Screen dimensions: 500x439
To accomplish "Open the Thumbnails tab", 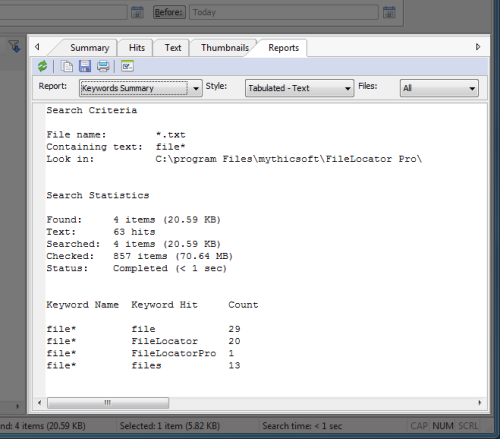I will 225,48.
